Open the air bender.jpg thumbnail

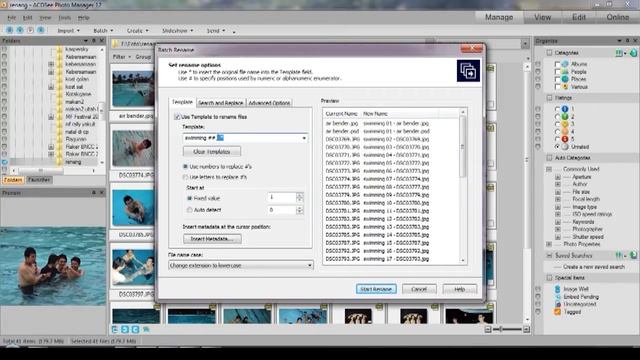point(133,89)
